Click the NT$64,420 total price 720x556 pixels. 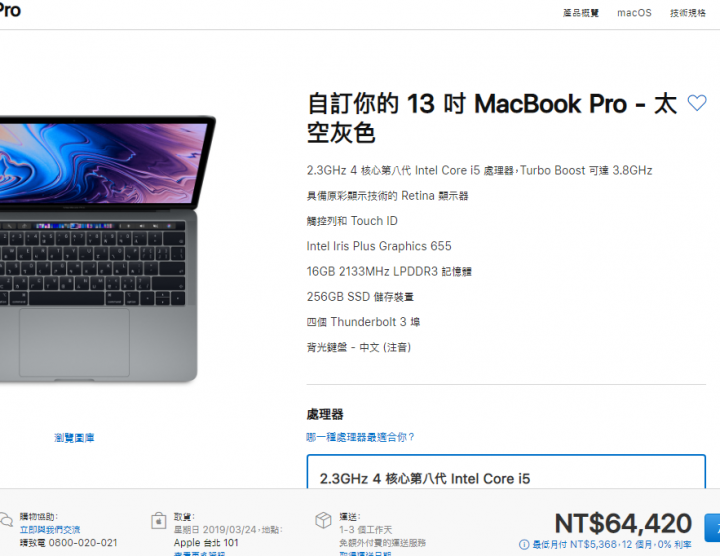coord(623,523)
